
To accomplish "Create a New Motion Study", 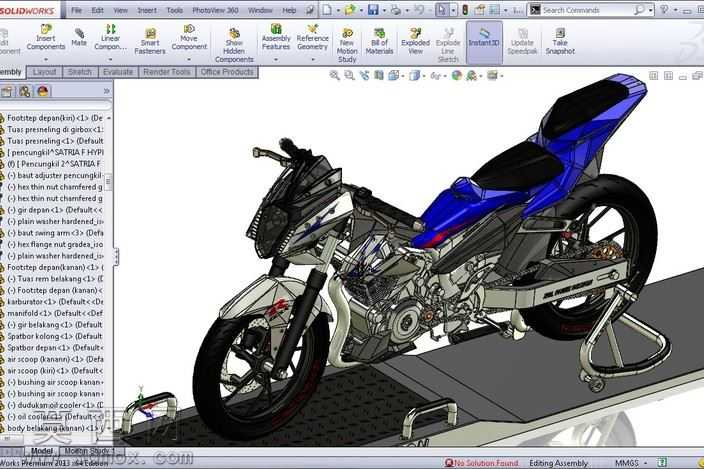I will point(347,45).
